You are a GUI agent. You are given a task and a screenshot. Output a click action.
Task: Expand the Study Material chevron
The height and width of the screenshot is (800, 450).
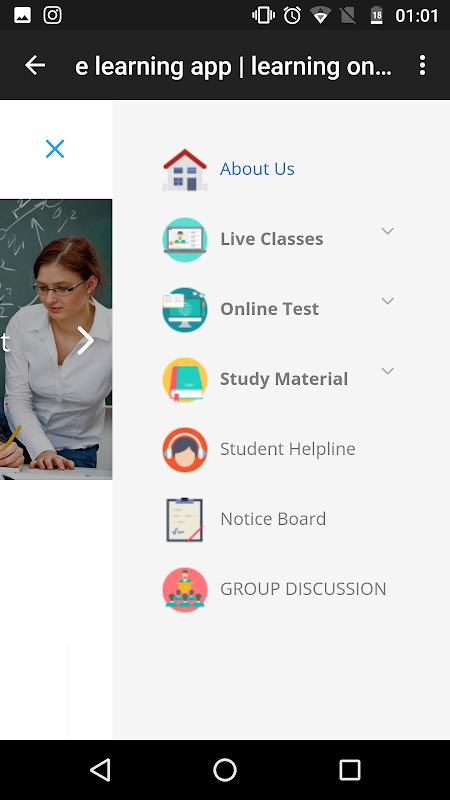(x=388, y=371)
